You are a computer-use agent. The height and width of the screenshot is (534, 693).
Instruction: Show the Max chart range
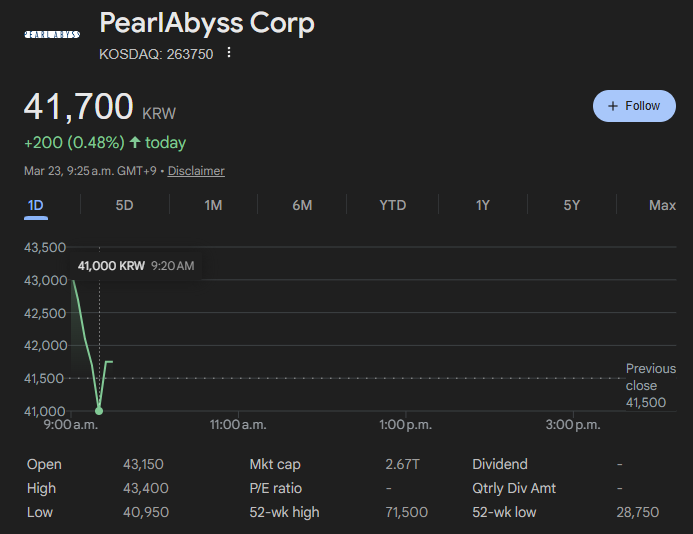click(662, 205)
